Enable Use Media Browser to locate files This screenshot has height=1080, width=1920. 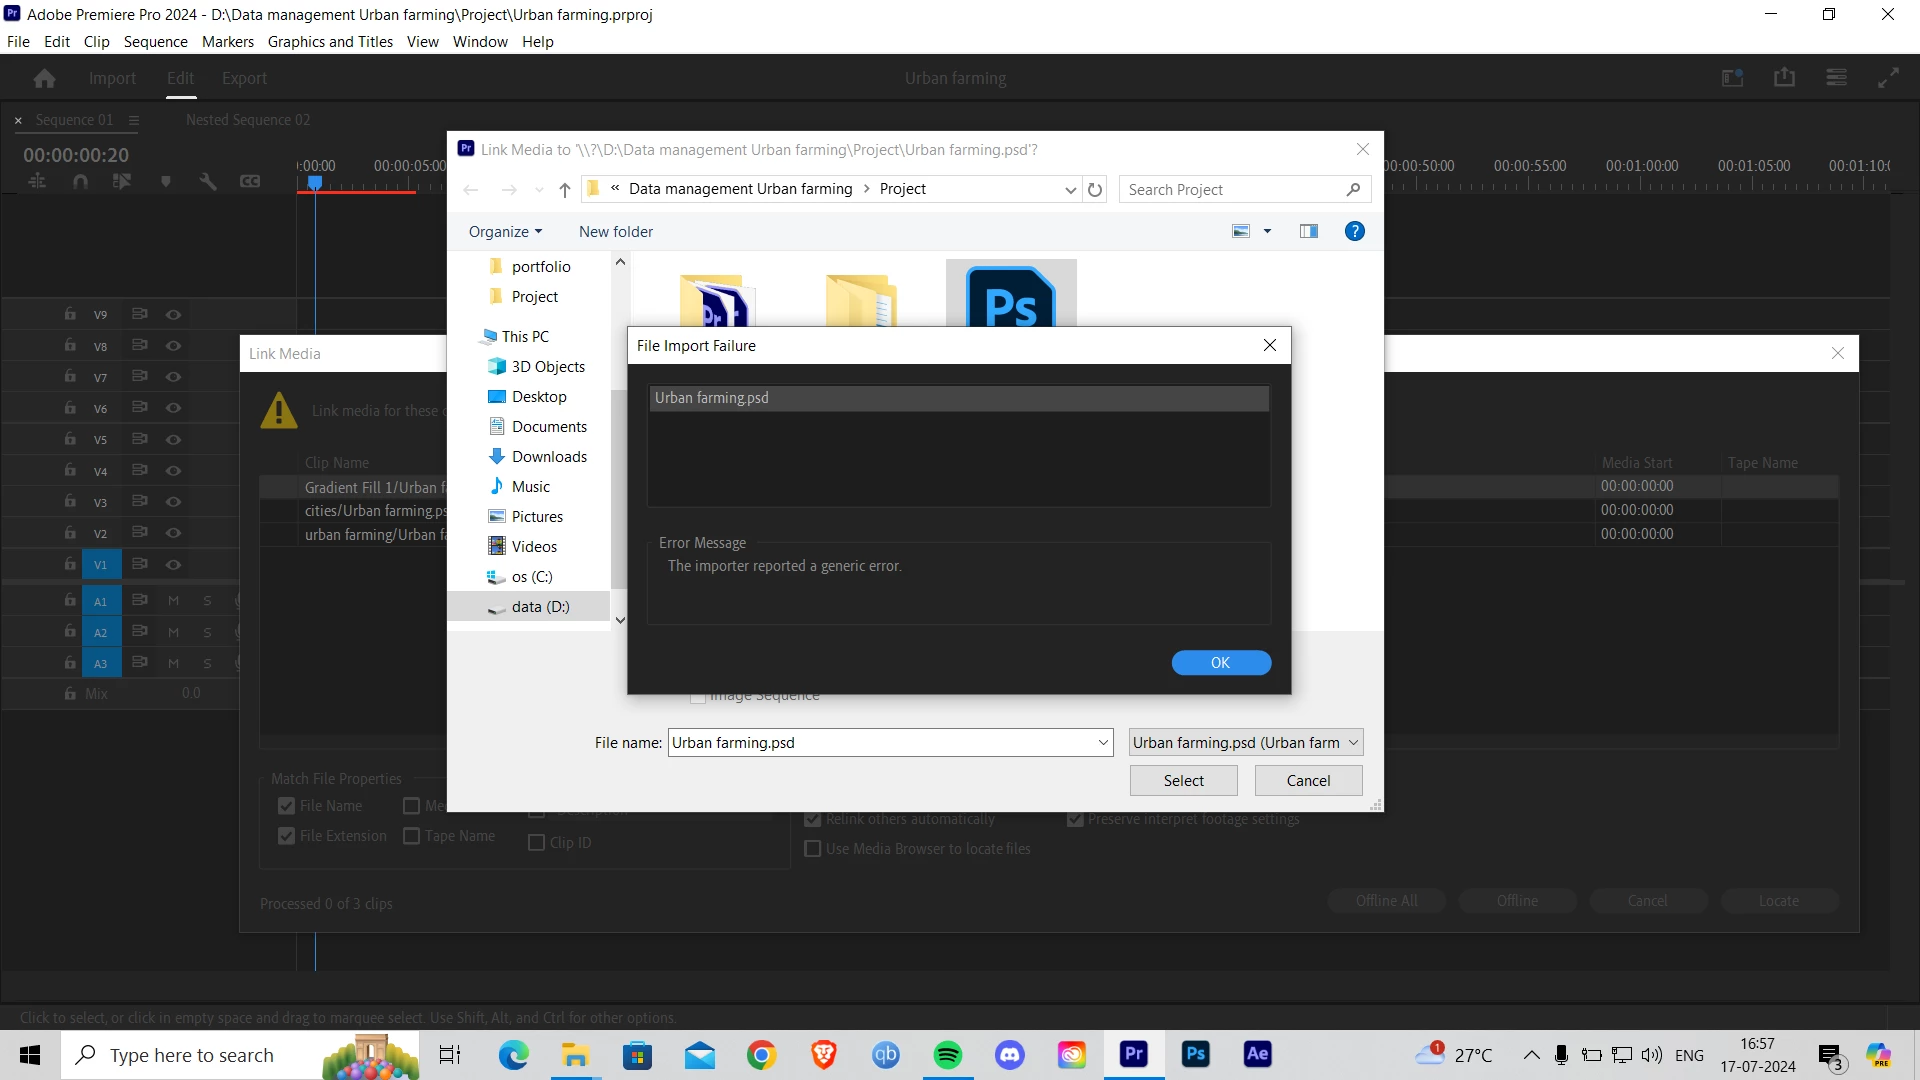(813, 849)
